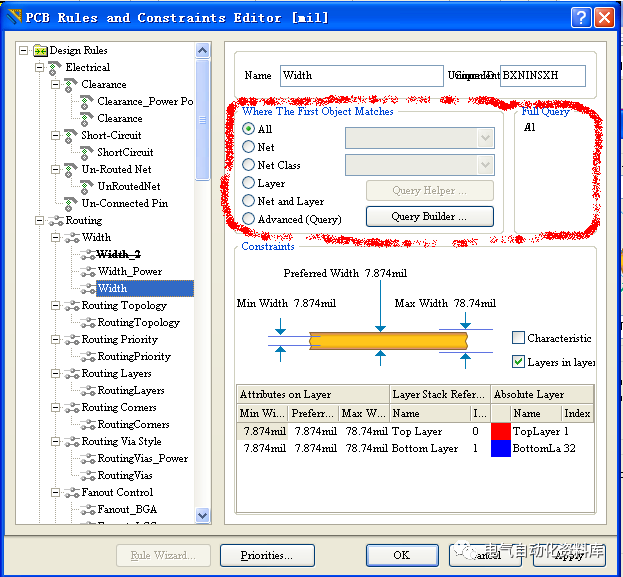Select the Net Class radio button

click(x=248, y=165)
